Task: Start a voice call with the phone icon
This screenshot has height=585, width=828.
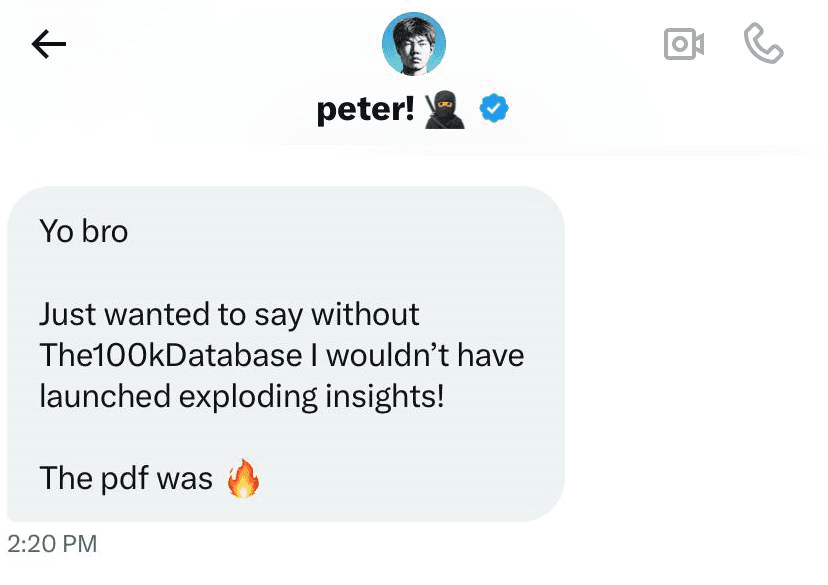Action: click(764, 44)
